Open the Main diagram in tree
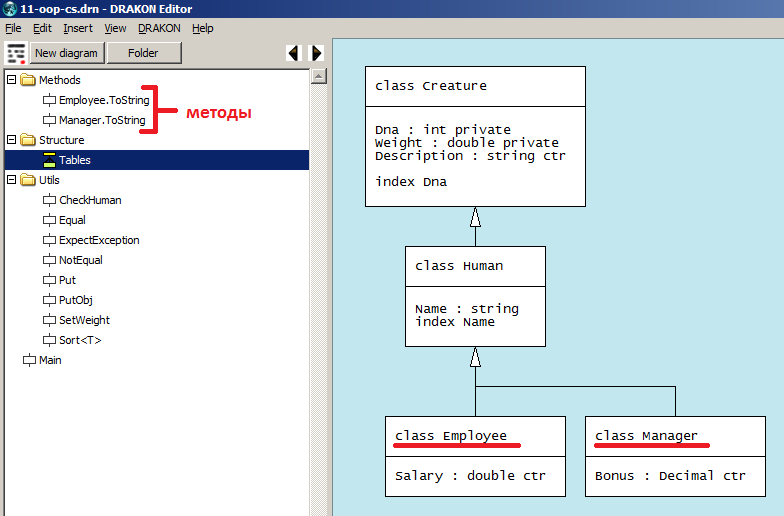The image size is (784, 516). (49, 360)
